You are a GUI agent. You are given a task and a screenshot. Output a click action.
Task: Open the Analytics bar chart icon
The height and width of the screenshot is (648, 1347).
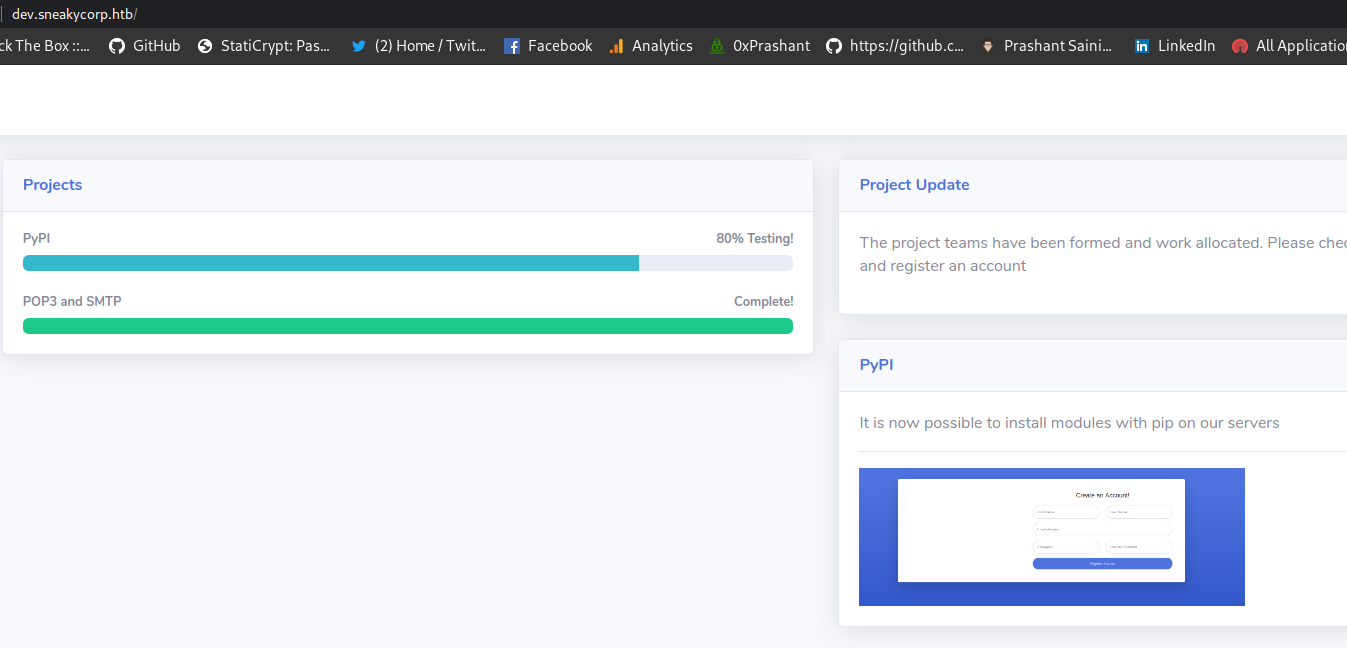point(616,46)
